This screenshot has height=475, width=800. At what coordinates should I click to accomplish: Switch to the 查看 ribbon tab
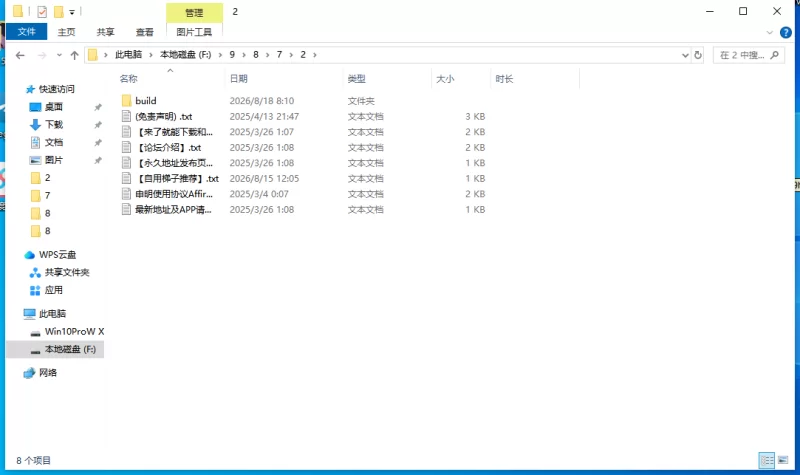coord(144,32)
